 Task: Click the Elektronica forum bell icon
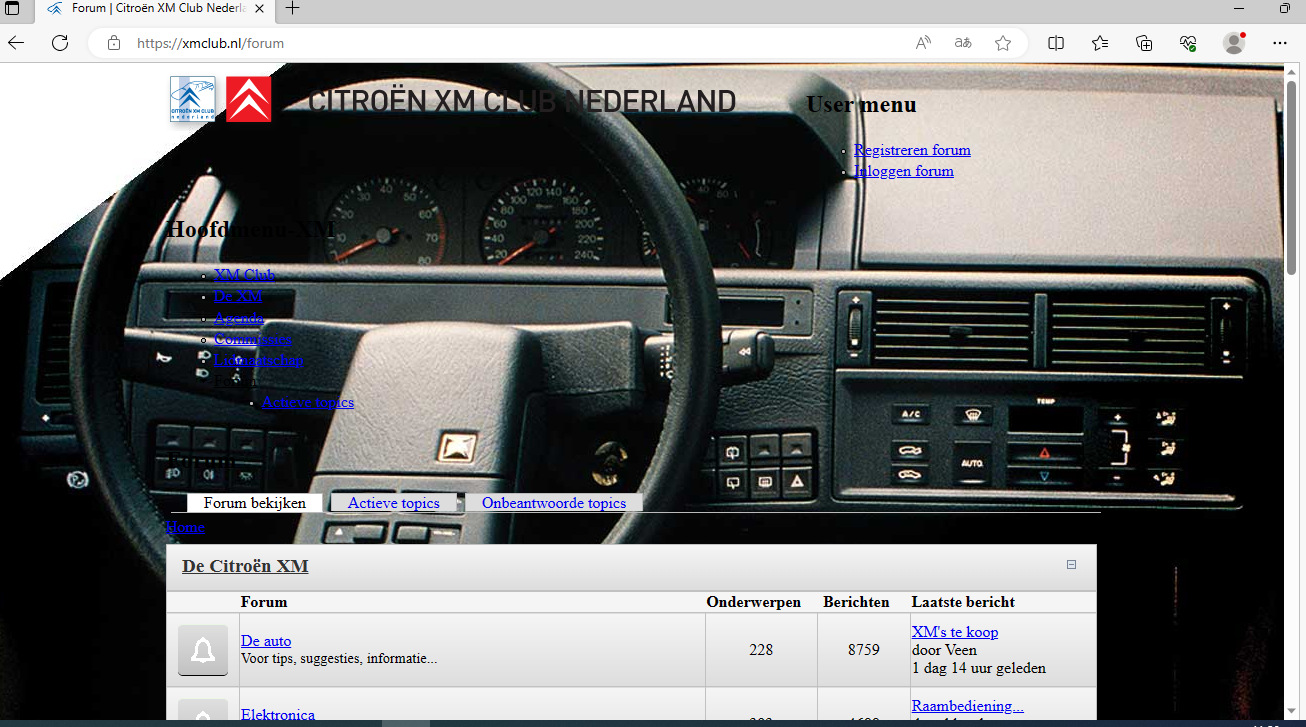(x=203, y=712)
